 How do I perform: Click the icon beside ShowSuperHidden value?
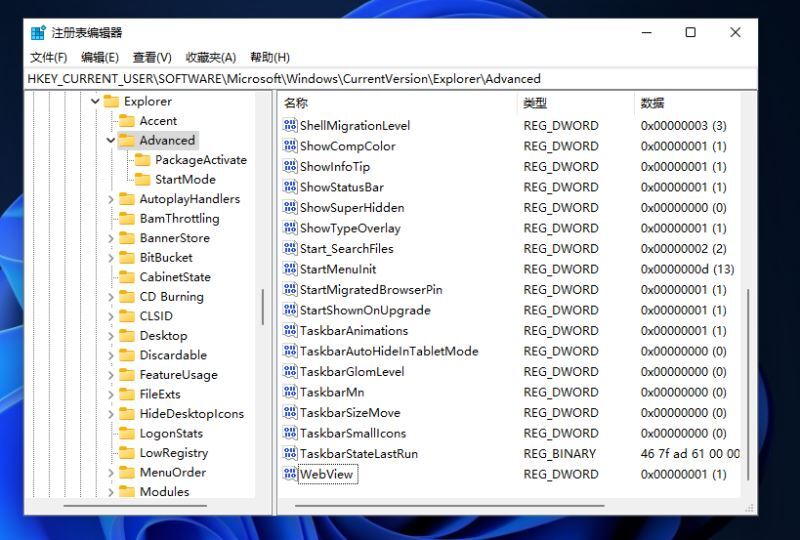tap(290, 208)
